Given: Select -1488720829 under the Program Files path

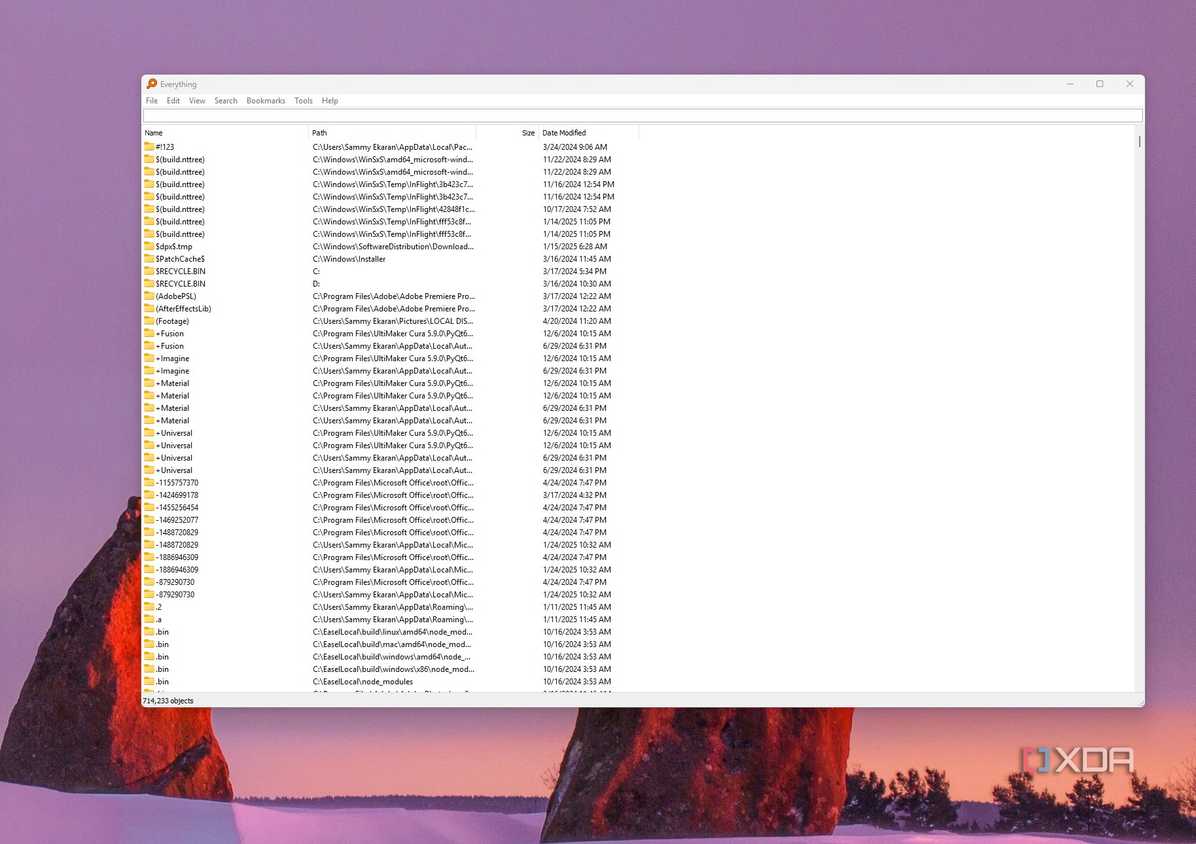Looking at the screenshot, I should click(177, 532).
